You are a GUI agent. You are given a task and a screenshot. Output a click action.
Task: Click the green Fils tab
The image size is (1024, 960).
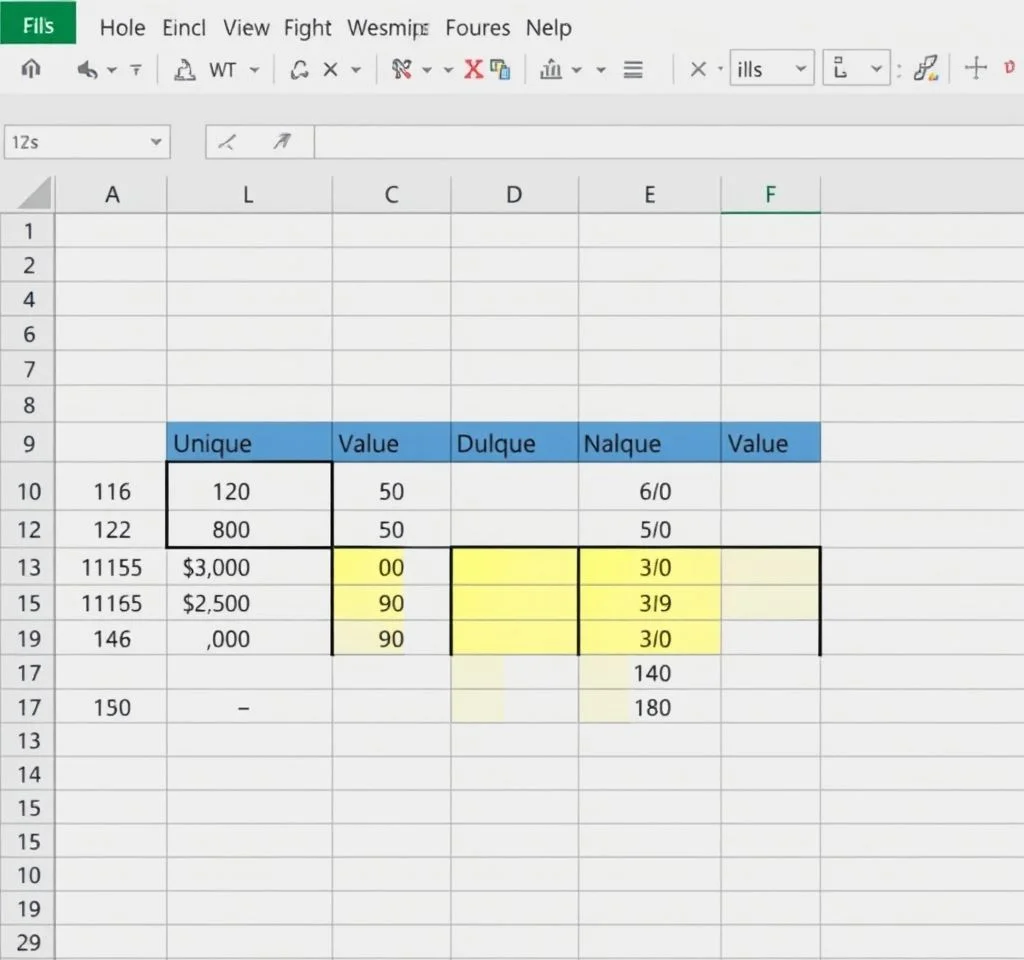coord(38,24)
